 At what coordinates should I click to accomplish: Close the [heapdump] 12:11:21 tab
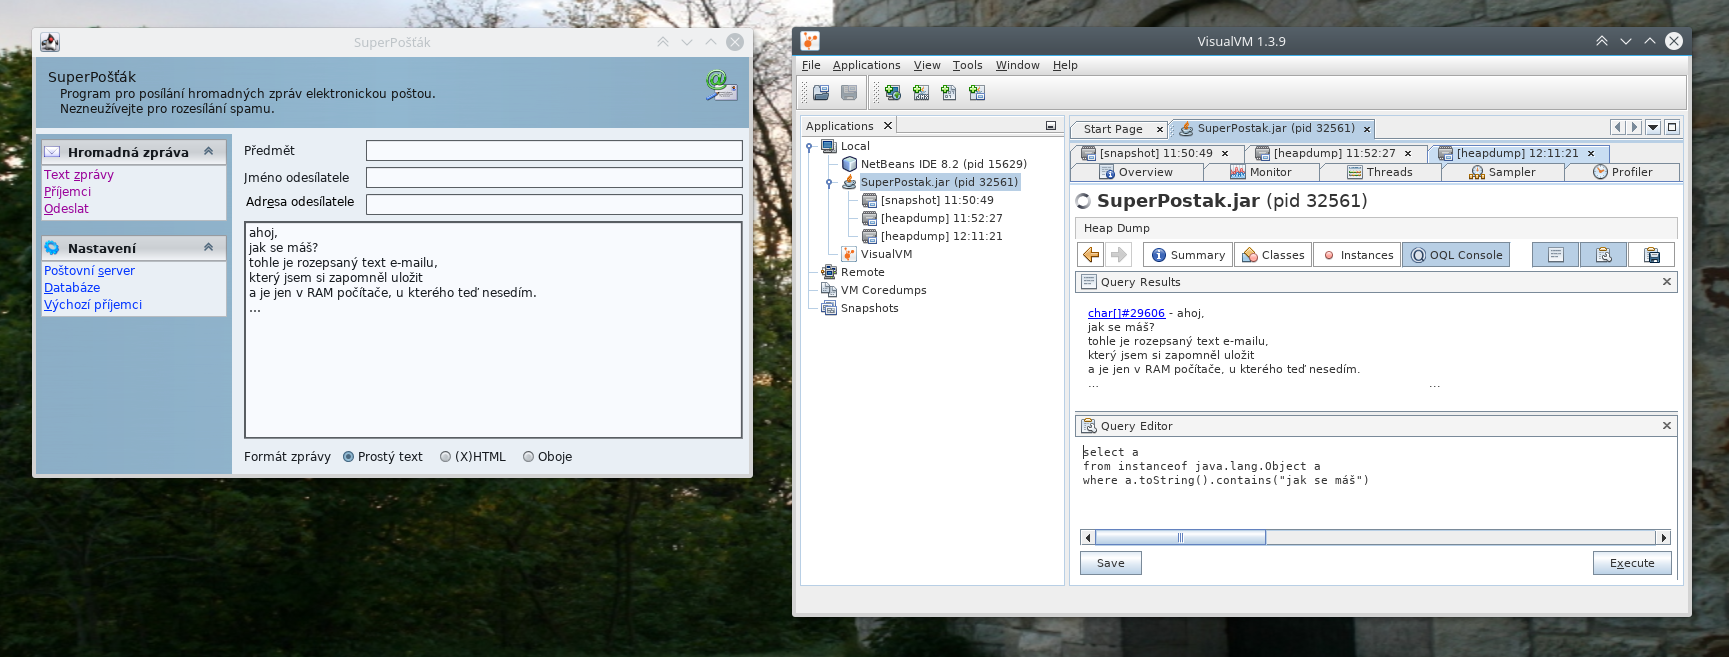1591,154
